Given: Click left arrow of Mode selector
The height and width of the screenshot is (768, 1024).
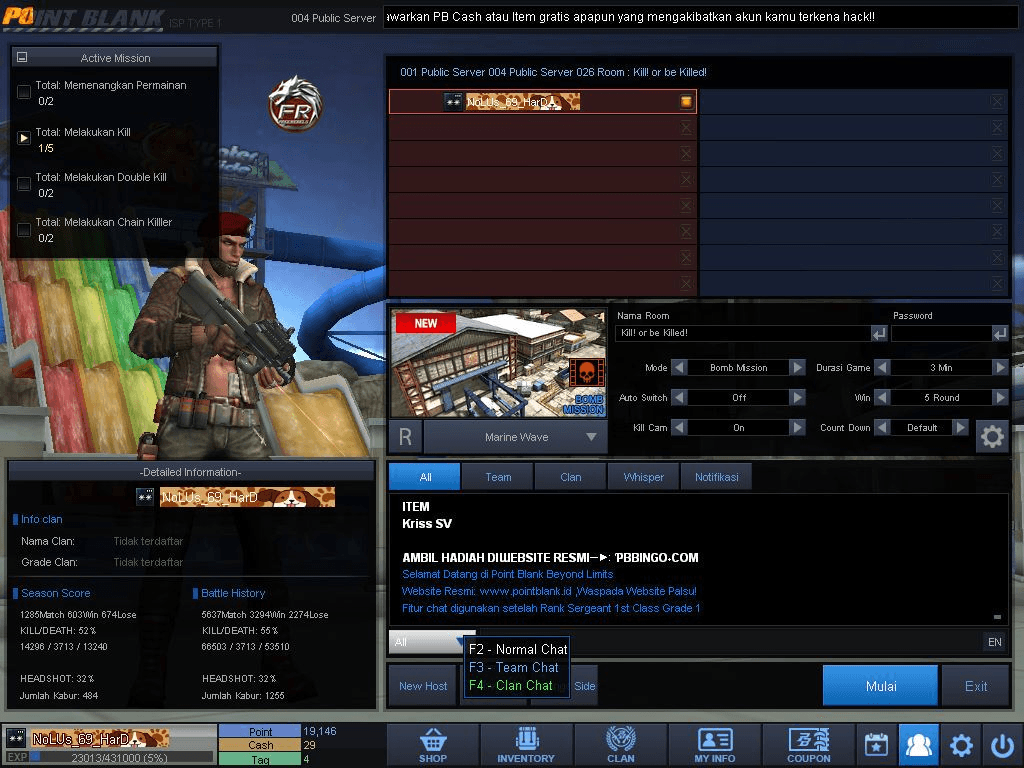Looking at the screenshot, I should click(679, 368).
